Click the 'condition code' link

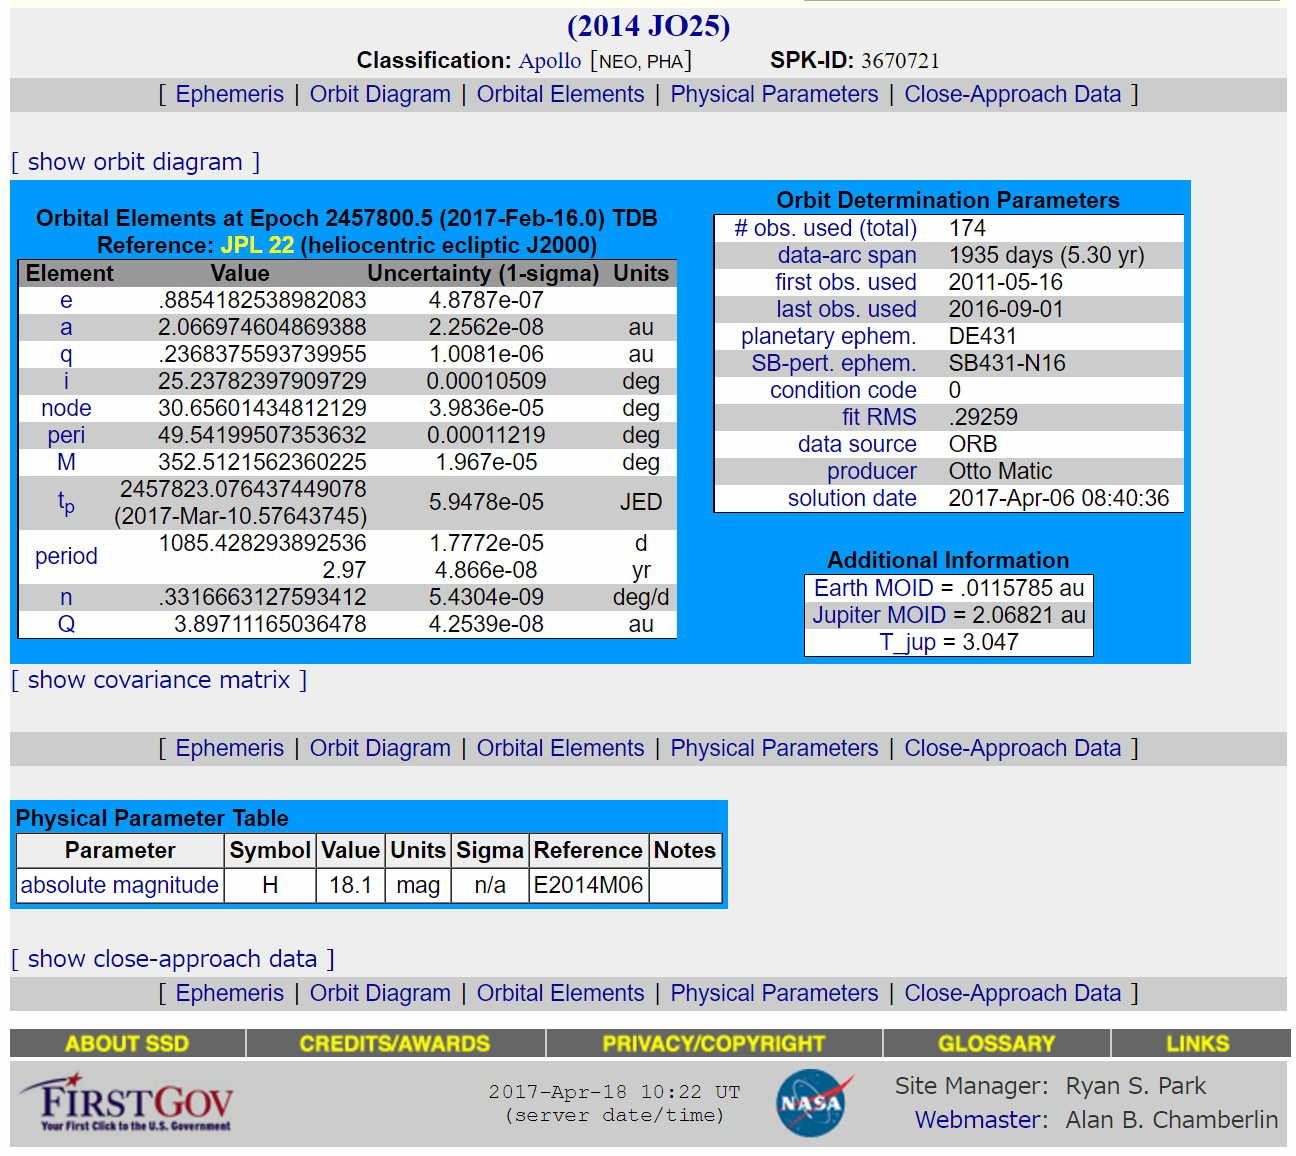843,390
